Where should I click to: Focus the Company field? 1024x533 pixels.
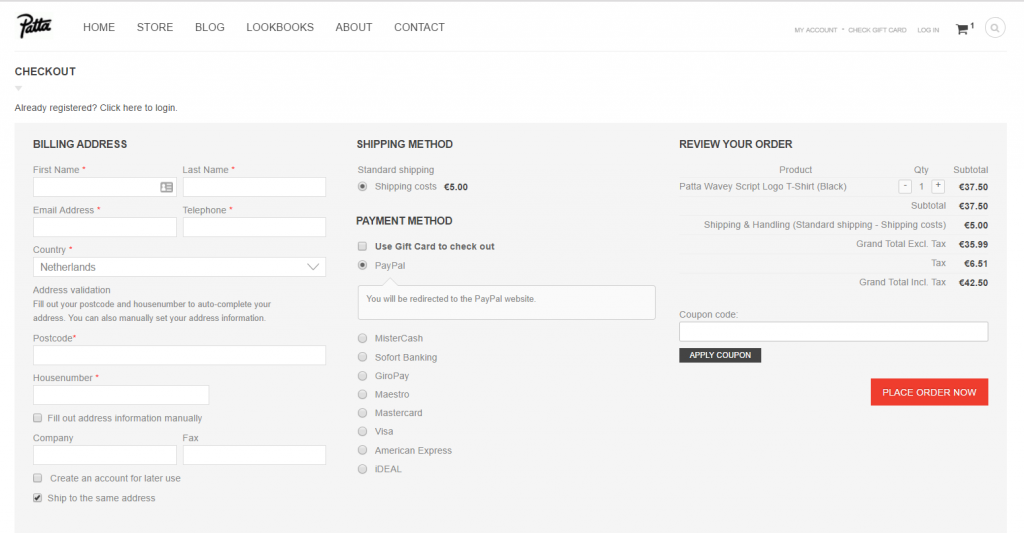pos(104,455)
